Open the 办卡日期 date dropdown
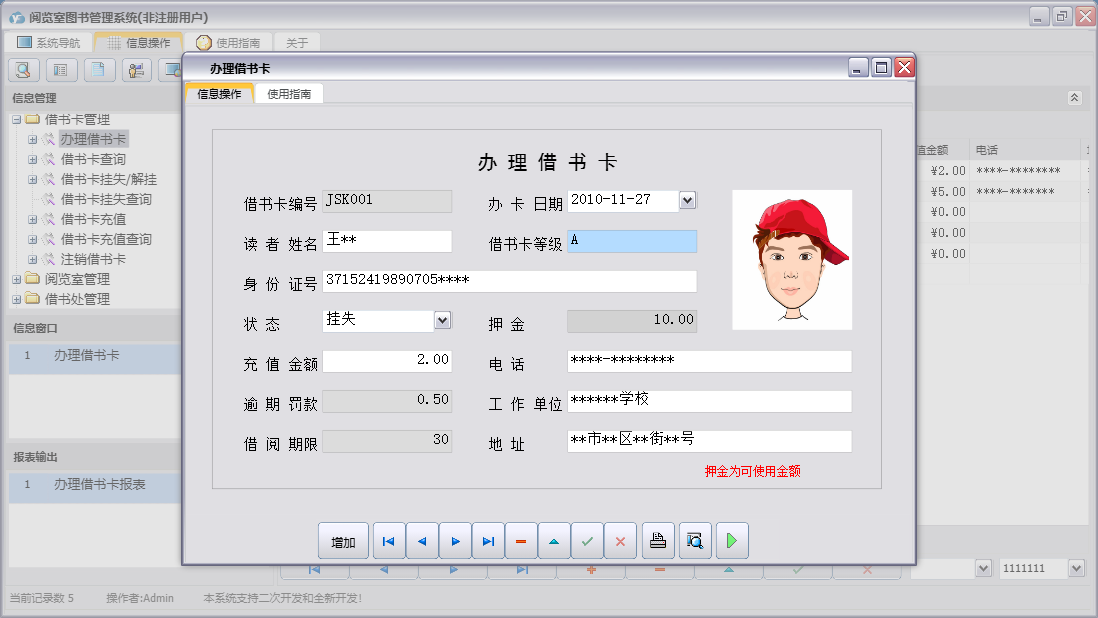This screenshot has height=618, width=1098. coord(687,200)
